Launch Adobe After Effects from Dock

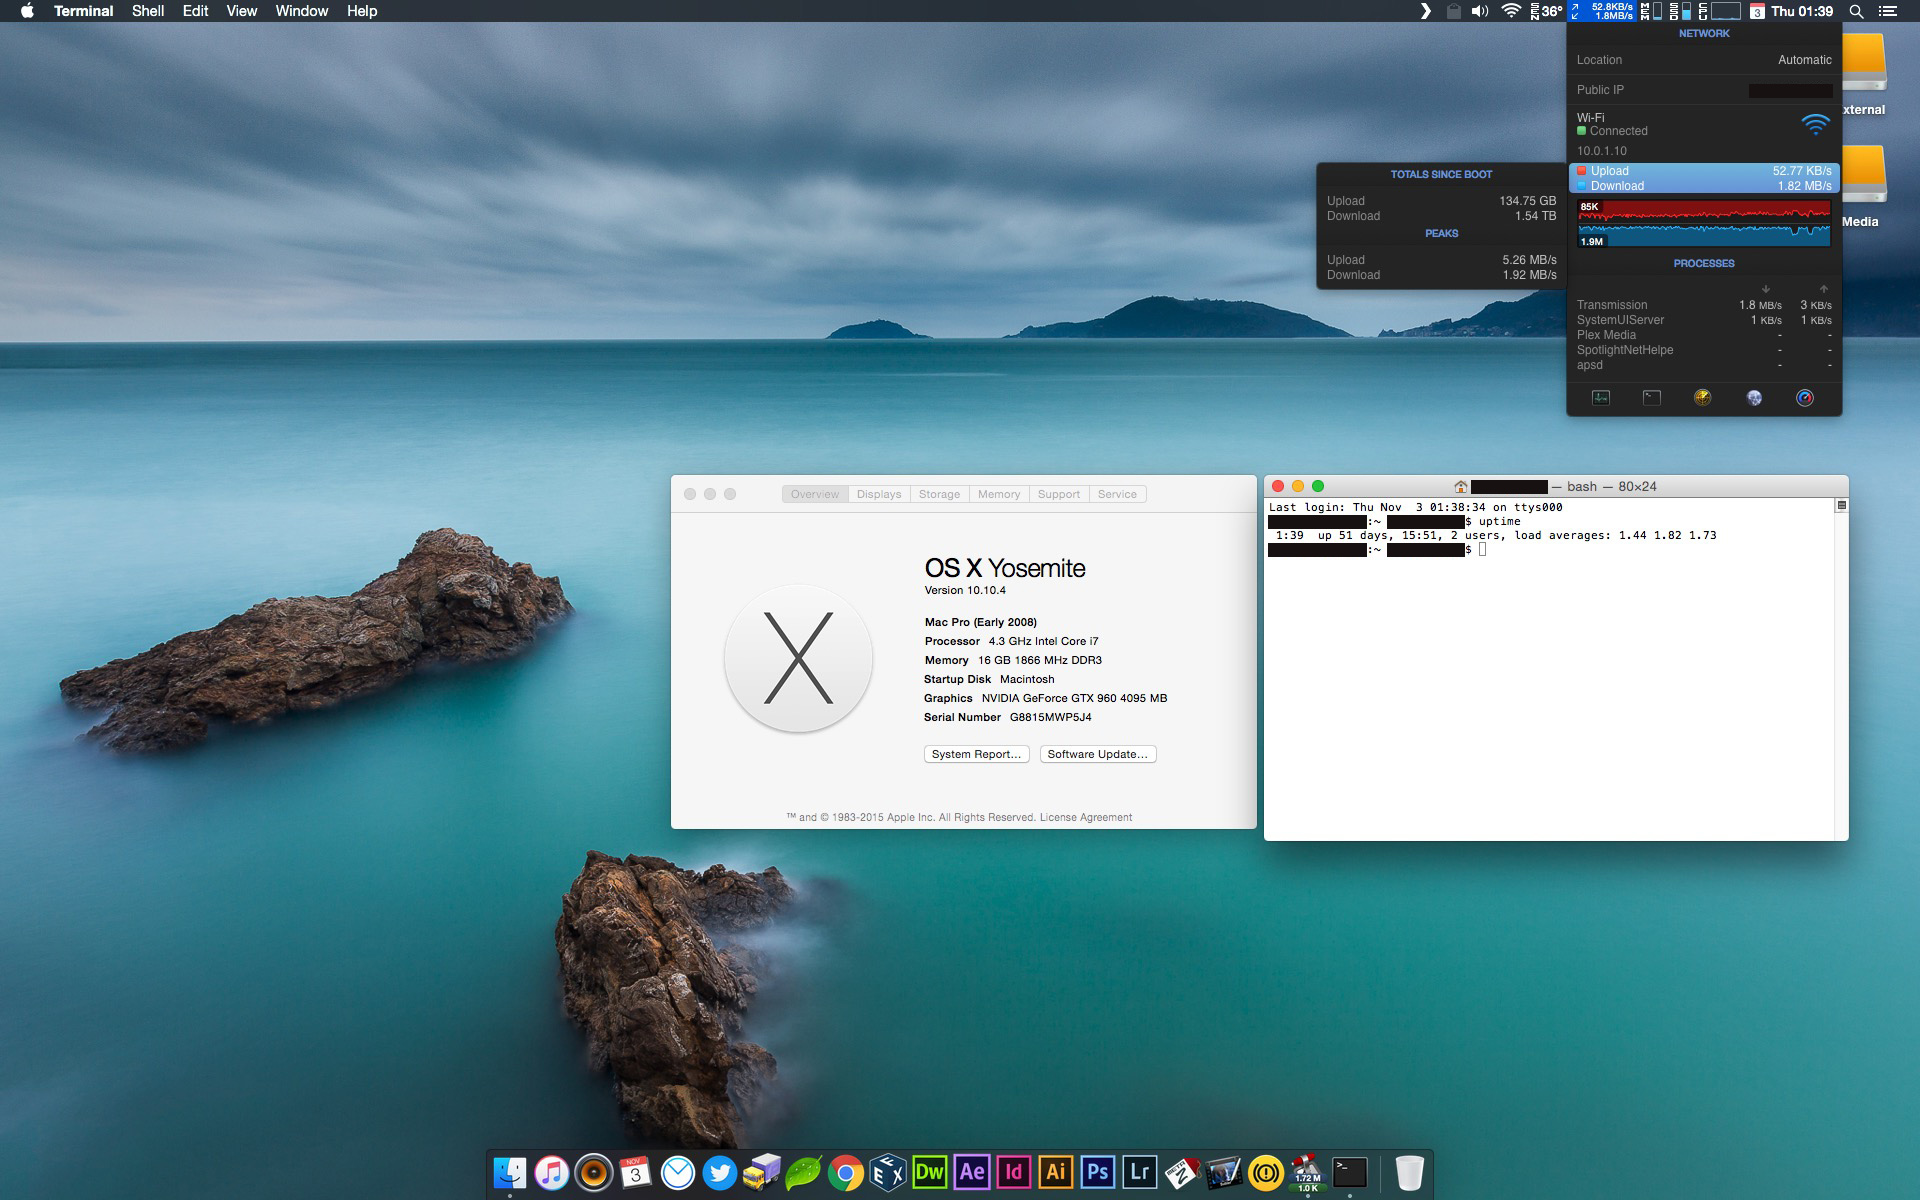(971, 1172)
